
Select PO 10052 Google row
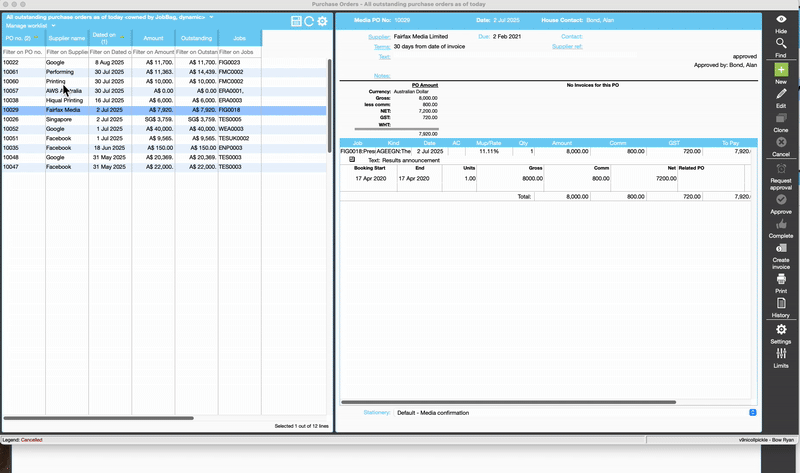pos(164,129)
